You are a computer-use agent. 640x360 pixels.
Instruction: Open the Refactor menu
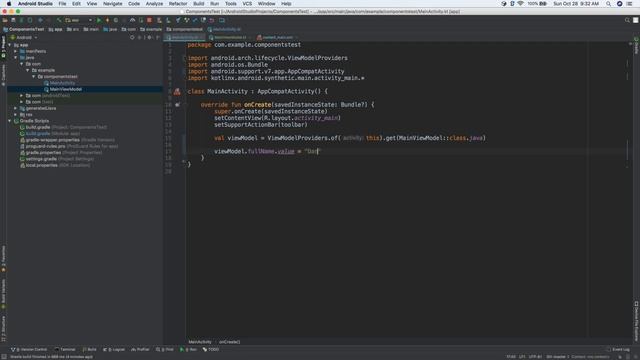tap(178, 4)
